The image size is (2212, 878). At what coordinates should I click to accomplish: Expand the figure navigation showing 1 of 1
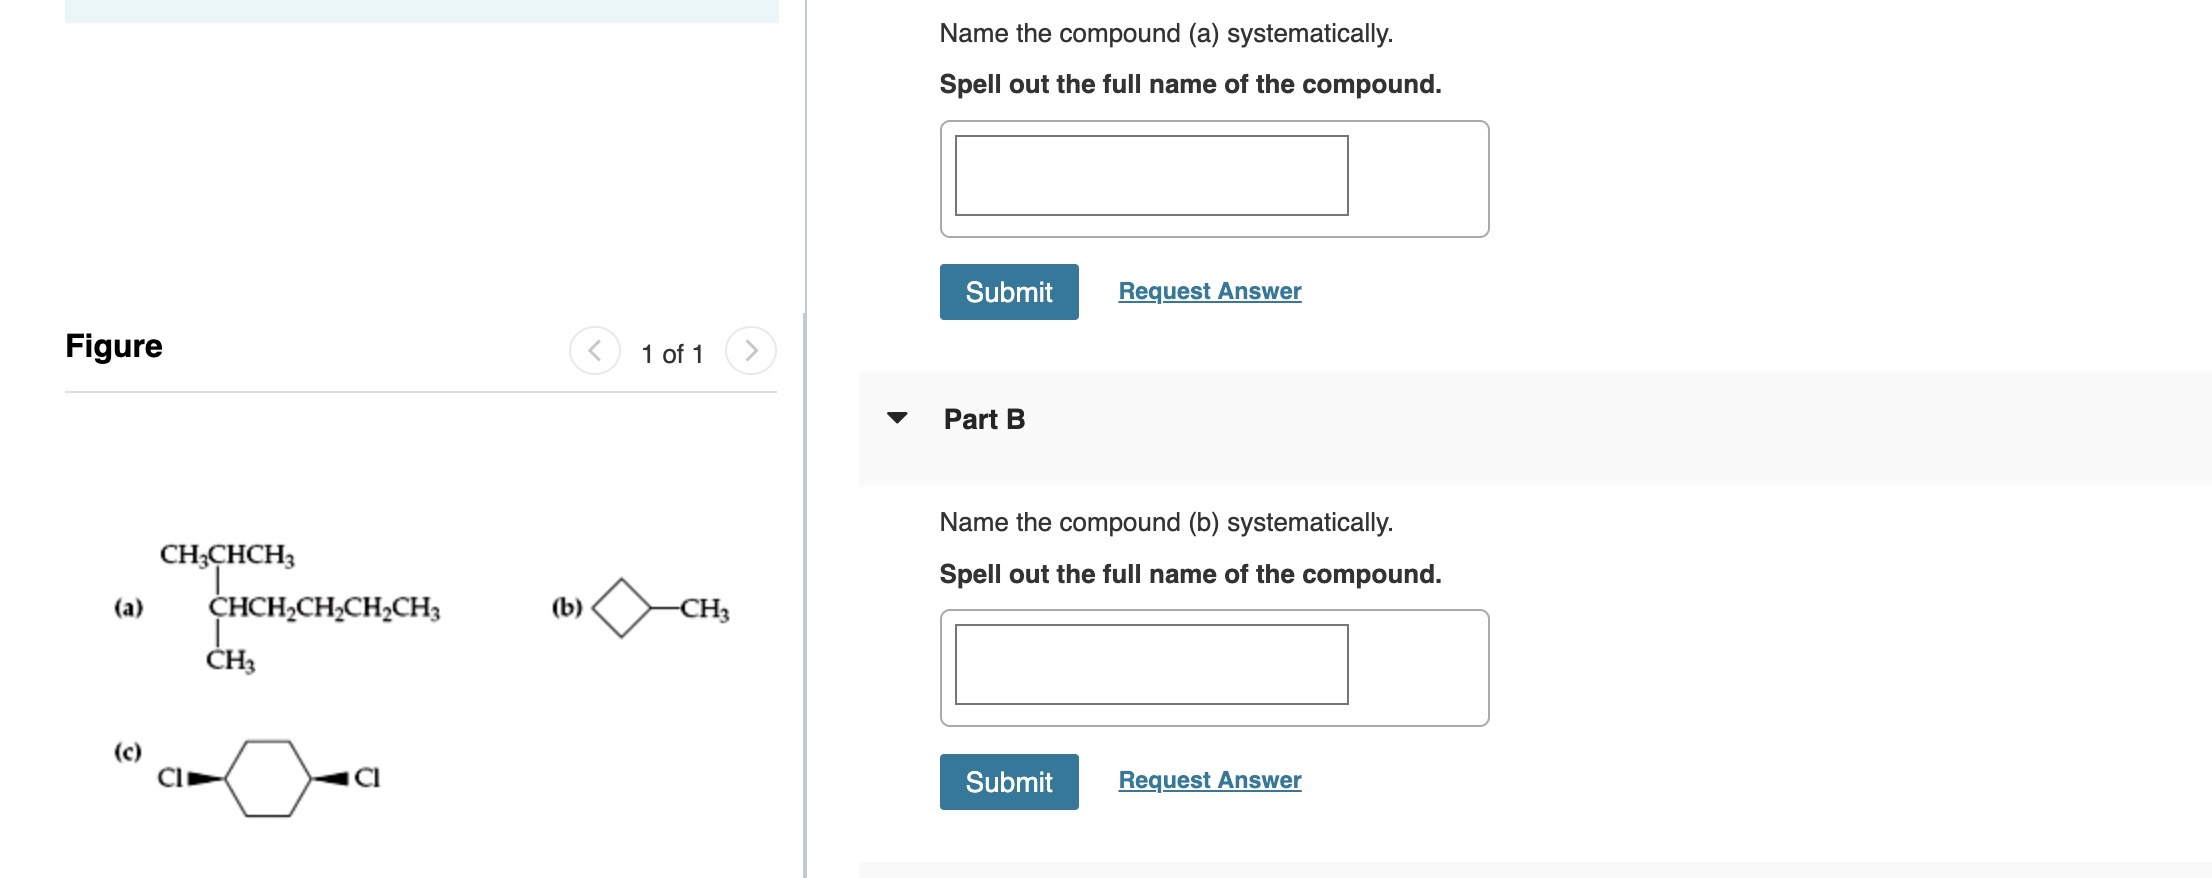[x=671, y=353]
